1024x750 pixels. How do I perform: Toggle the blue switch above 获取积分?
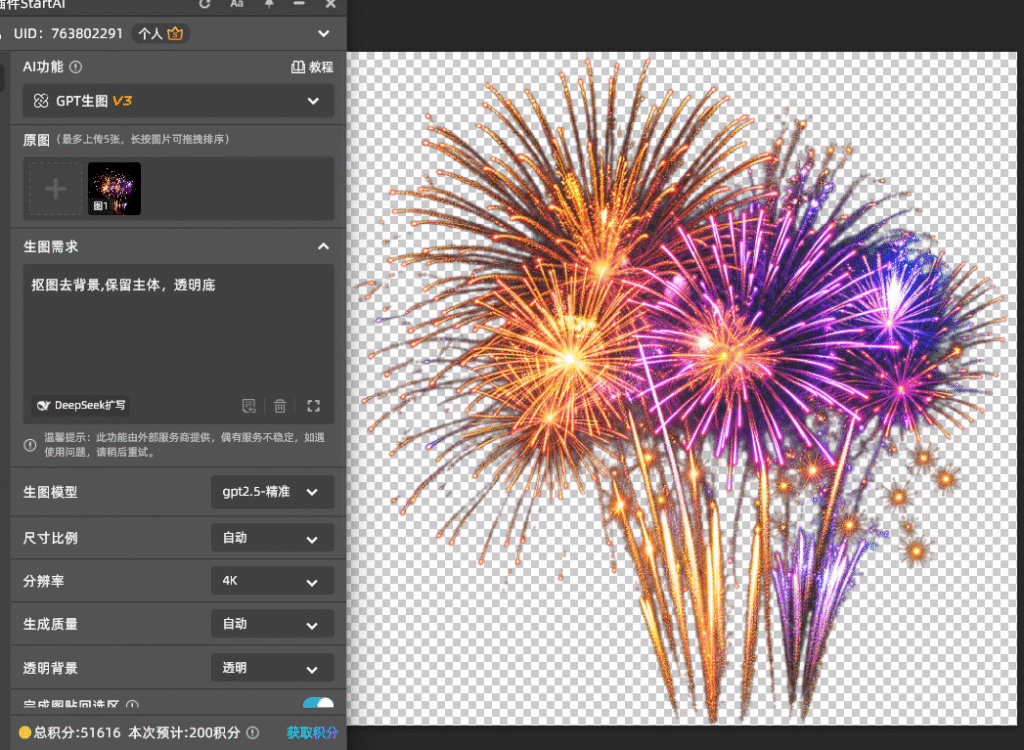click(x=318, y=703)
